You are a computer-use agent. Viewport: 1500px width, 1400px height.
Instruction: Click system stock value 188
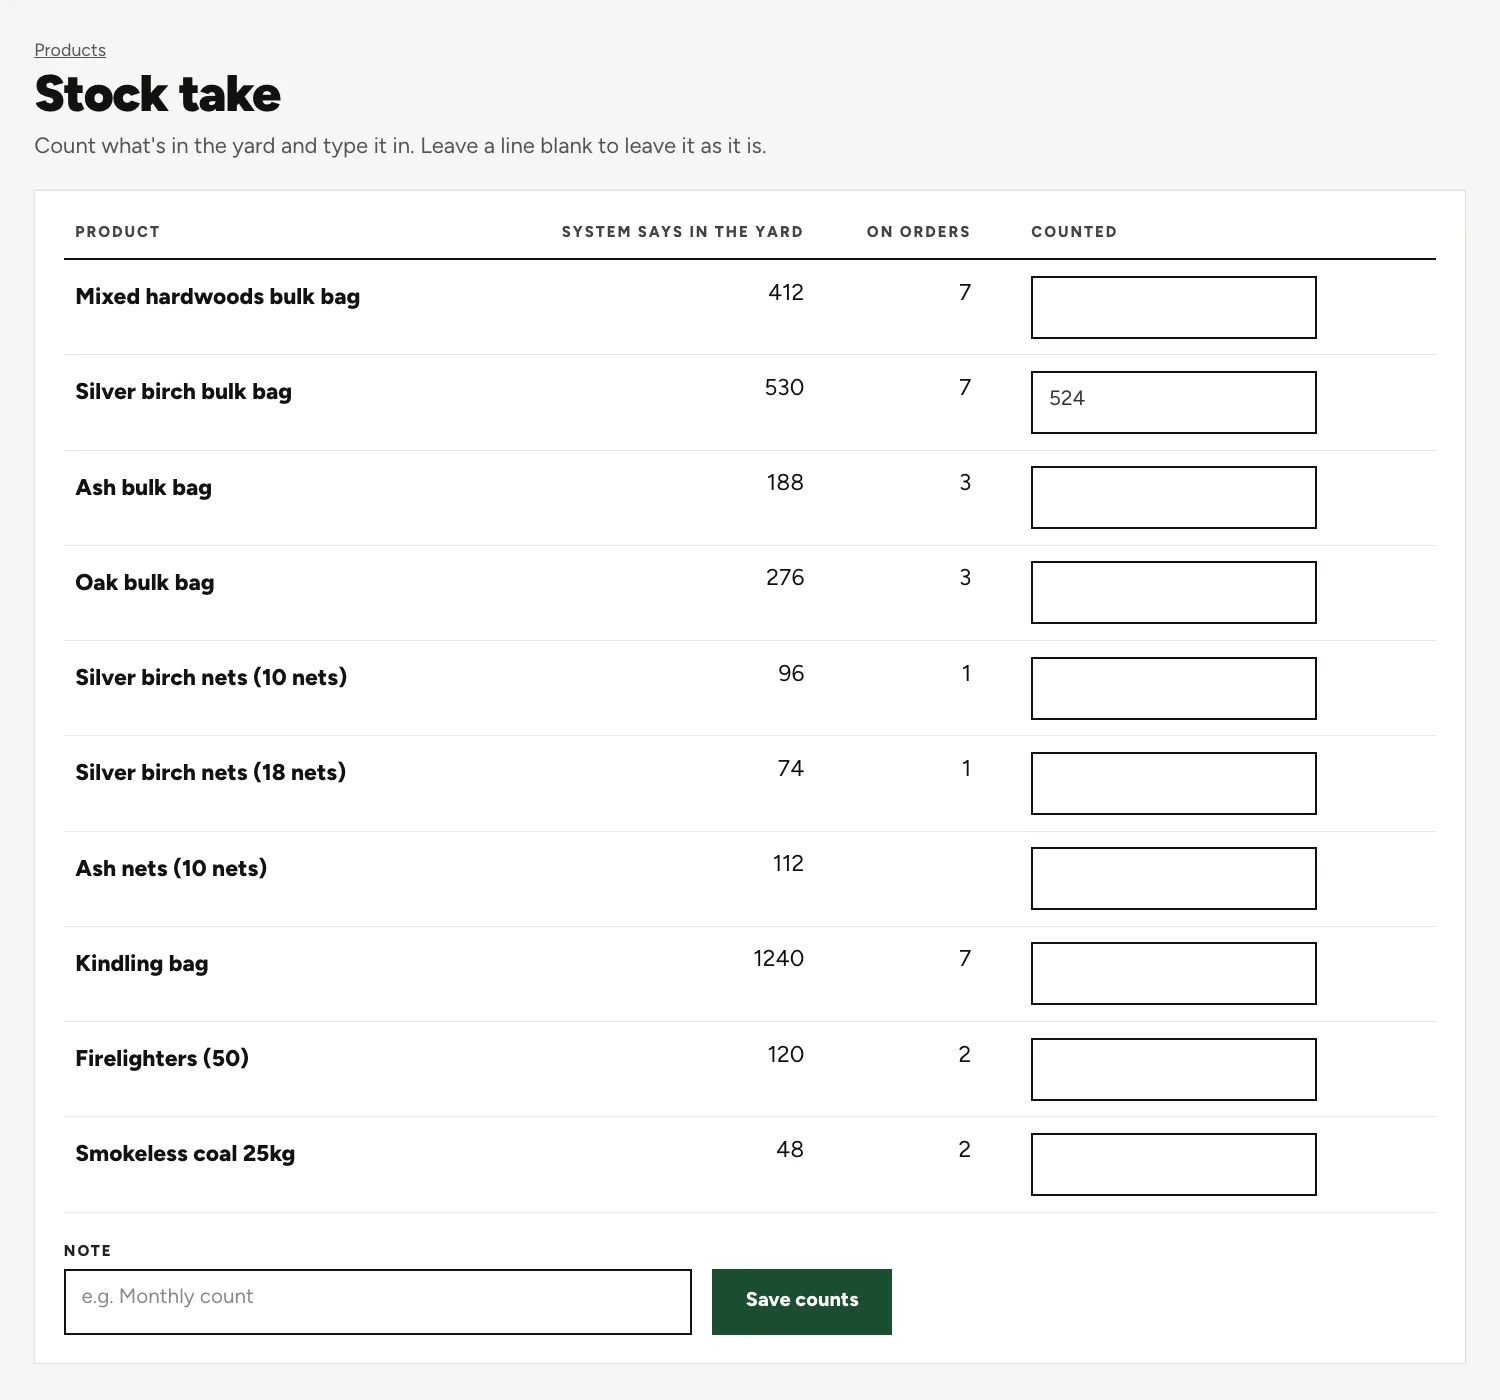pyautogui.click(x=785, y=483)
